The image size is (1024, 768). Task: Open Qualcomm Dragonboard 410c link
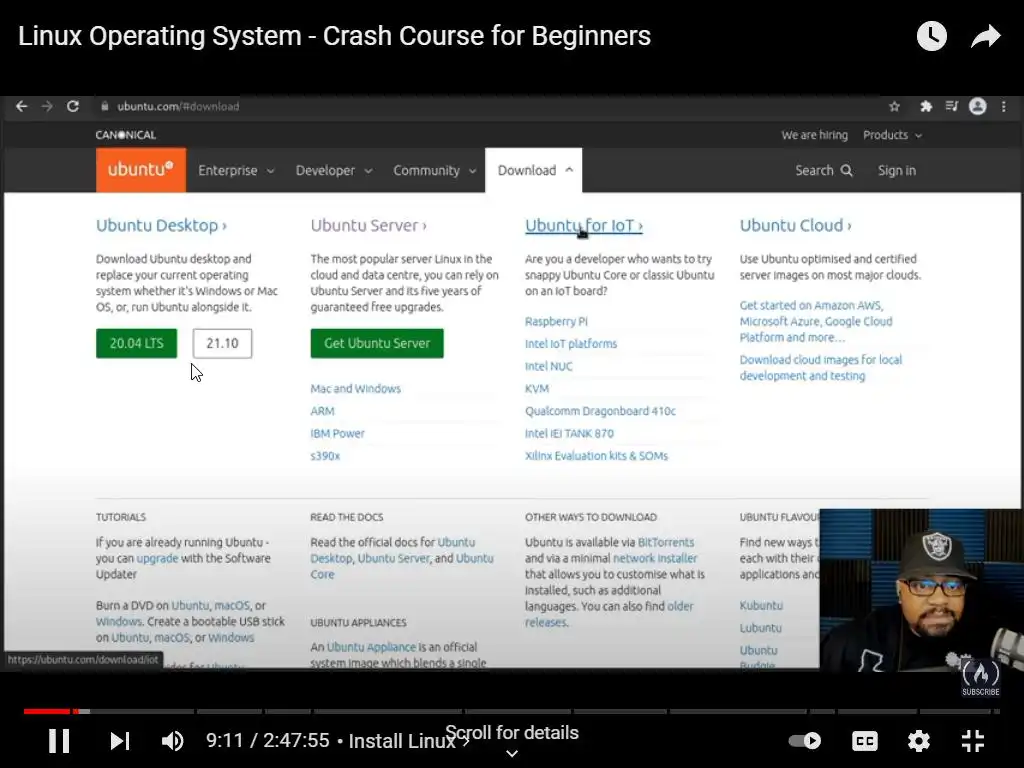(x=600, y=411)
